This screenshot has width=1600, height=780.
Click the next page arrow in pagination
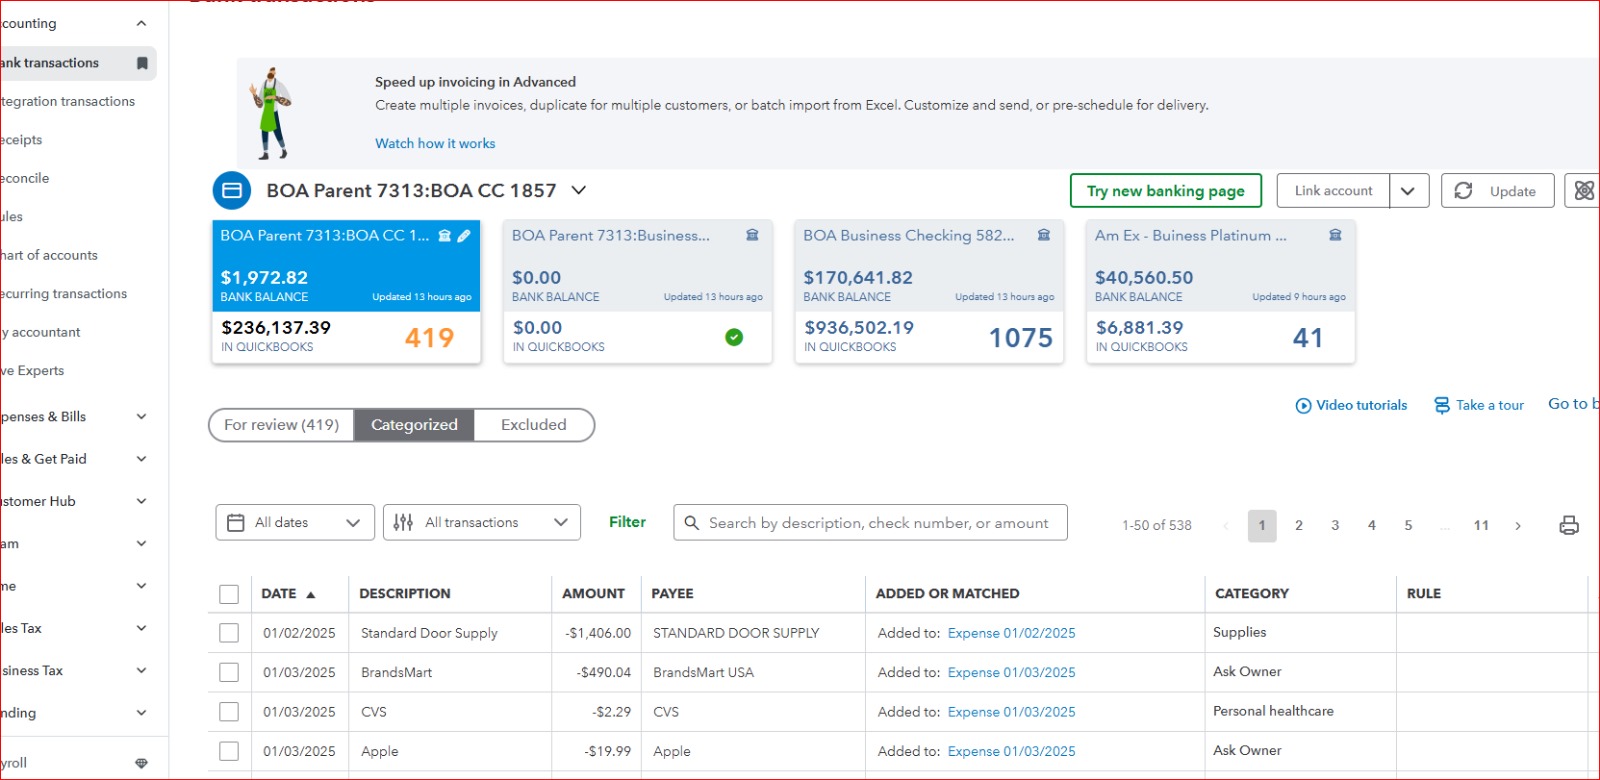point(1517,525)
